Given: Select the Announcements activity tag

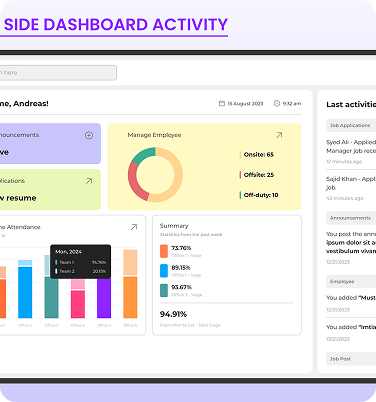Looking at the screenshot, I should (351, 218).
